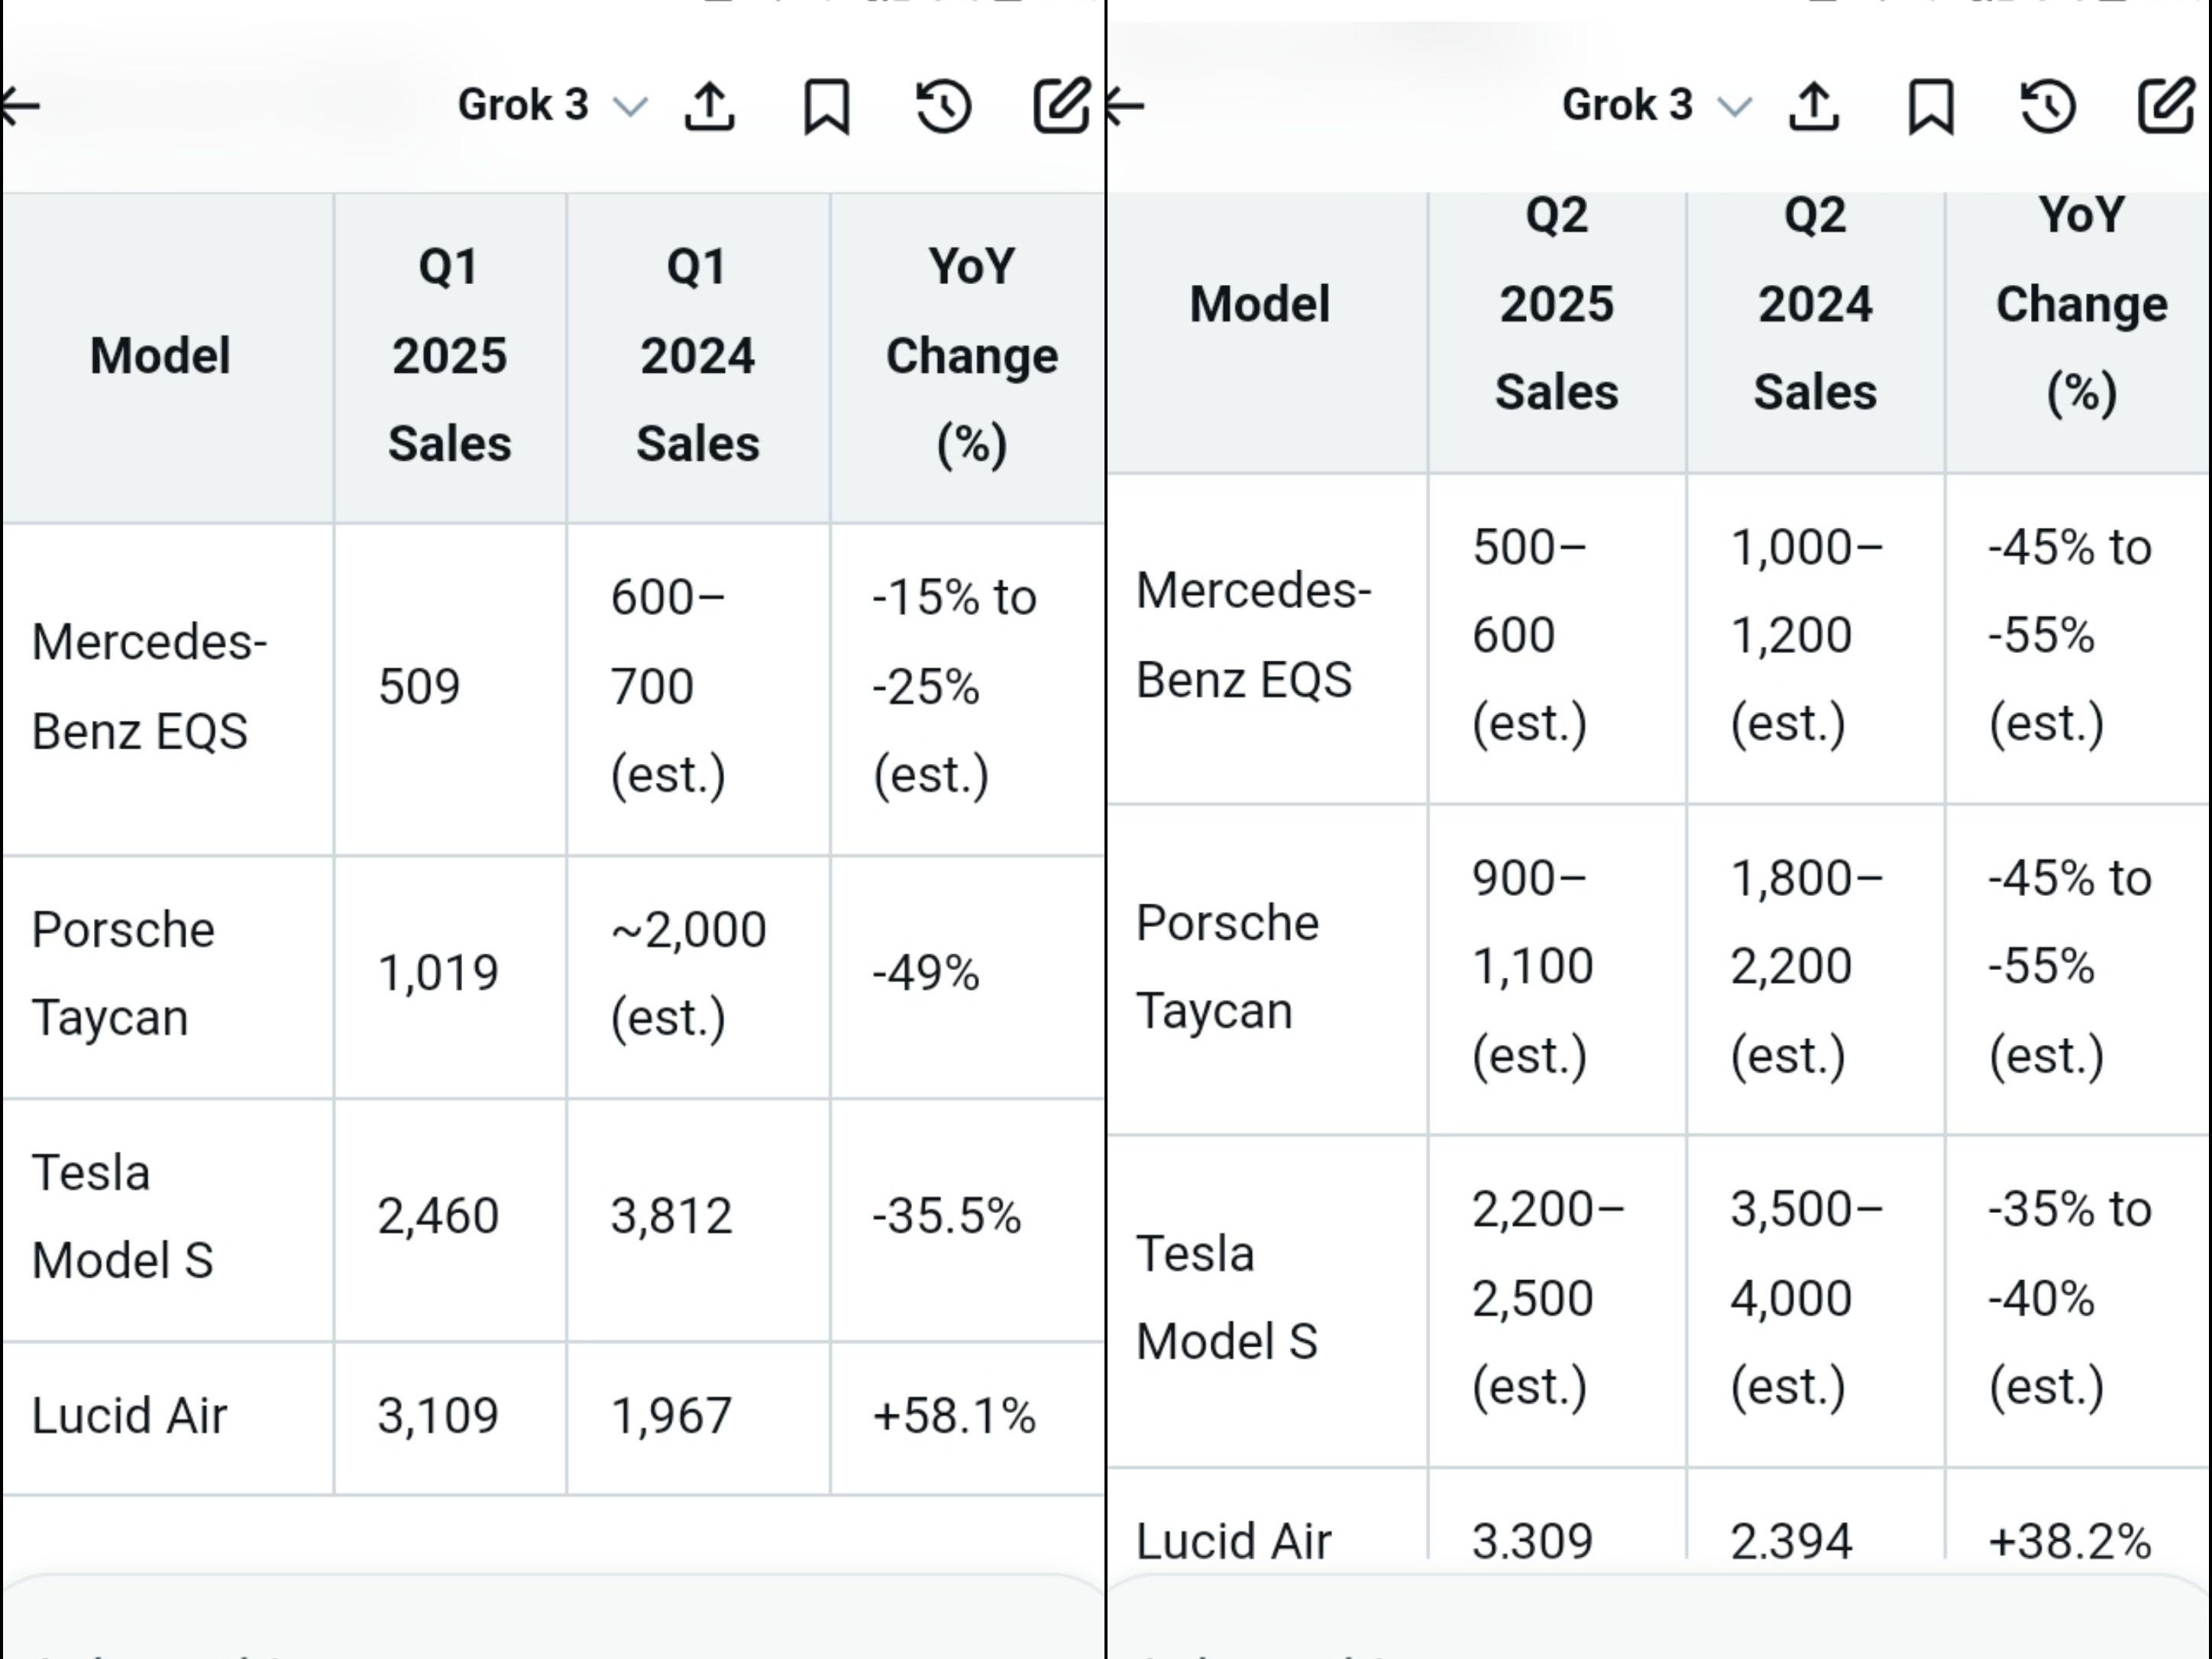Viewport: 2212px width, 1659px height.
Task: Tap the share upload icon in left screen
Action: pyautogui.click(x=710, y=106)
